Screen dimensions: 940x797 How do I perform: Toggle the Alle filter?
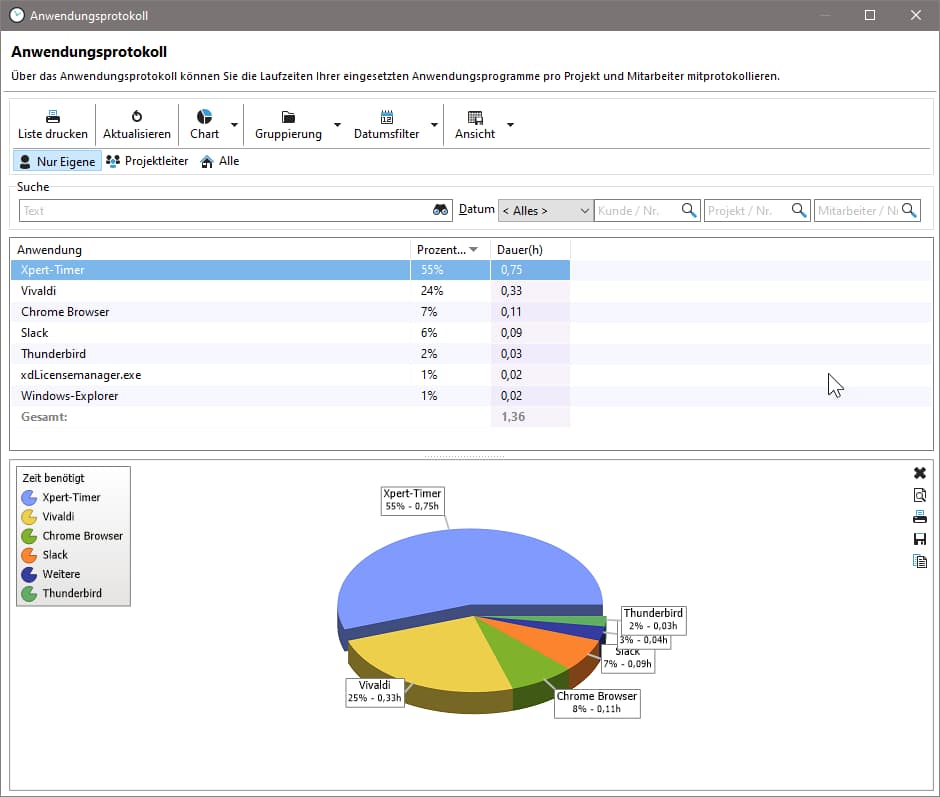219,161
